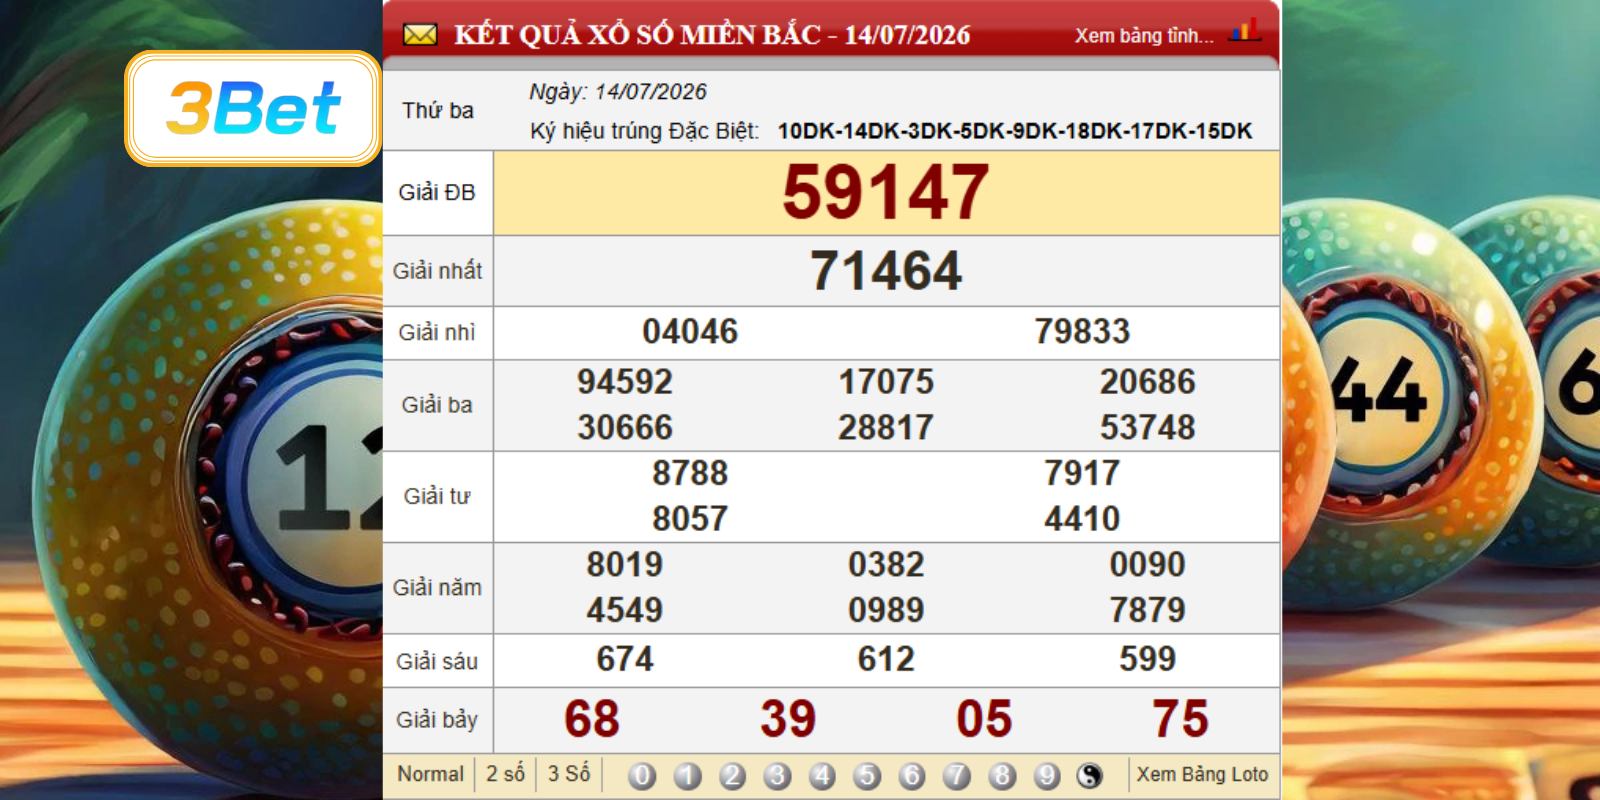Click special prize number 59147
Image resolution: width=1600 pixels, height=800 pixels.
point(886,192)
